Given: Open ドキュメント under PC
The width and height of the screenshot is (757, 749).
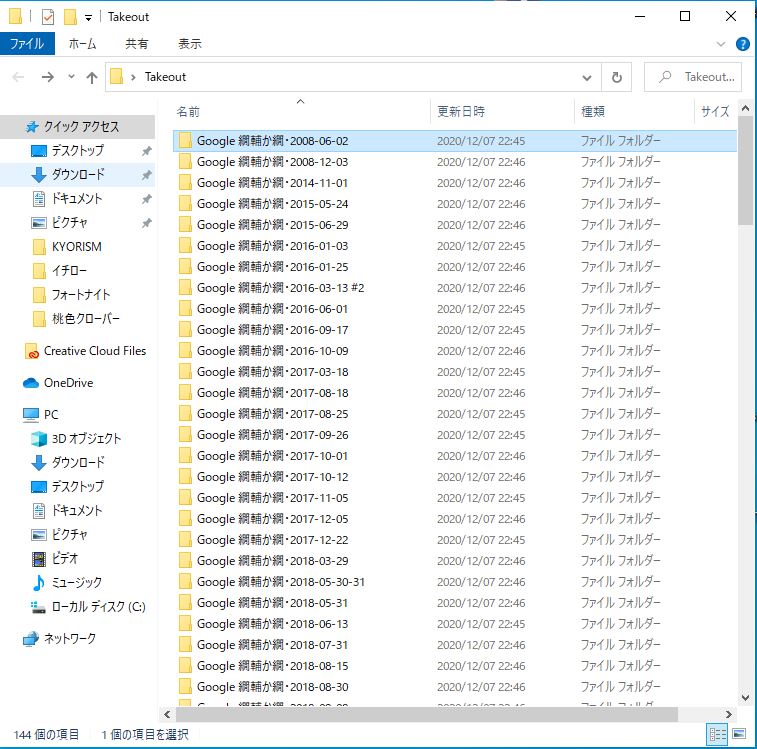Looking at the screenshot, I should [x=77, y=510].
